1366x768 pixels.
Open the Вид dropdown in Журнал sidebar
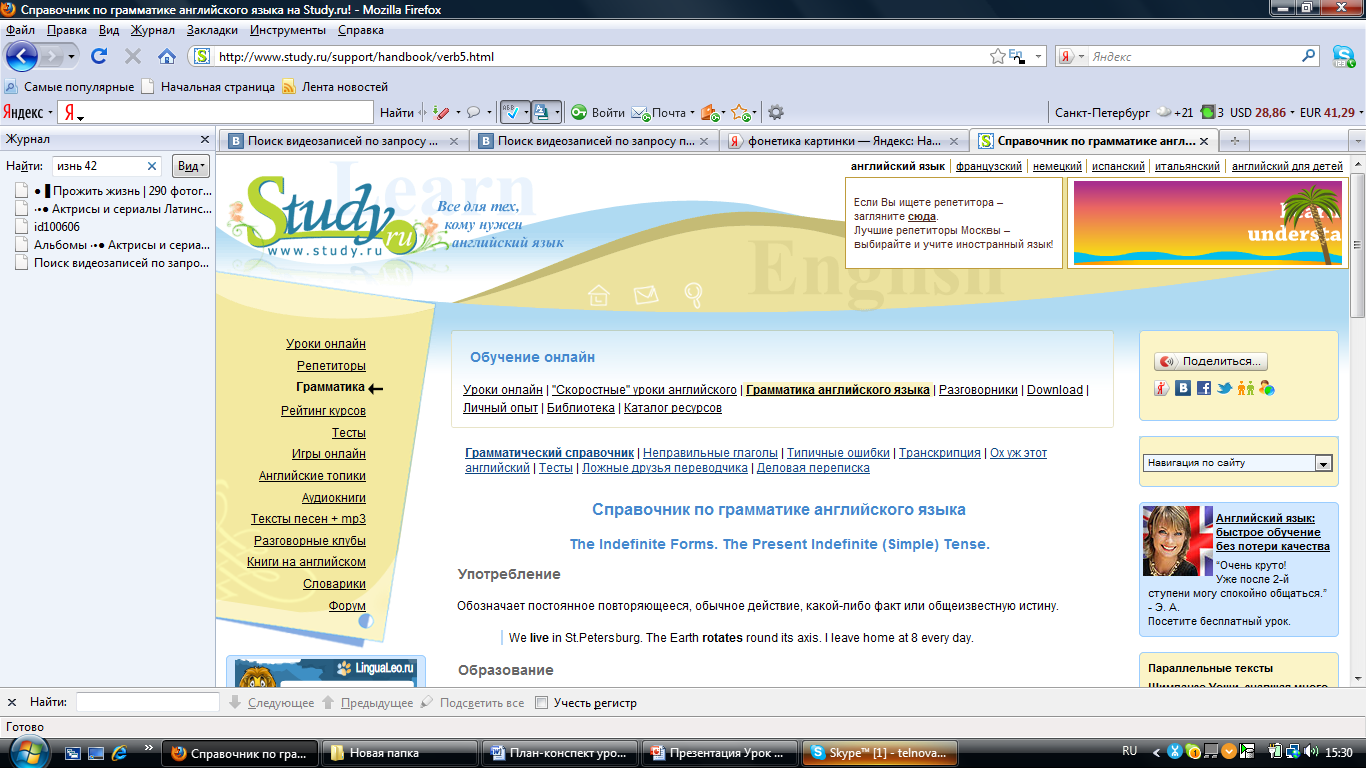[191, 166]
